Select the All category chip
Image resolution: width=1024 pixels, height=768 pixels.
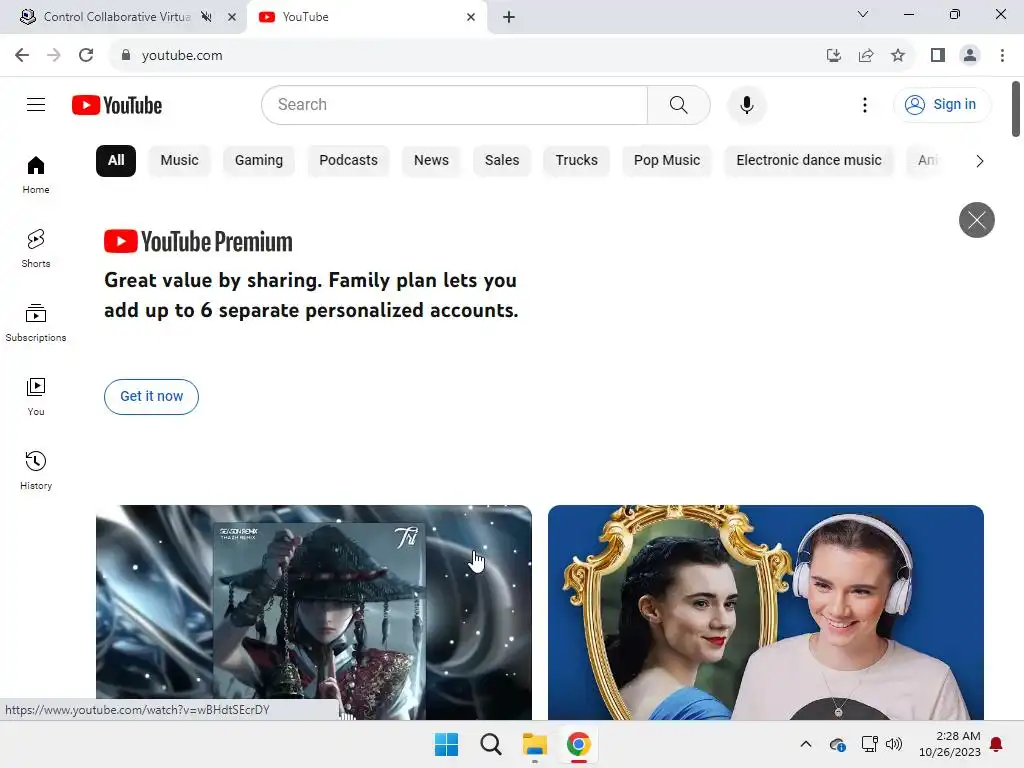point(116,161)
